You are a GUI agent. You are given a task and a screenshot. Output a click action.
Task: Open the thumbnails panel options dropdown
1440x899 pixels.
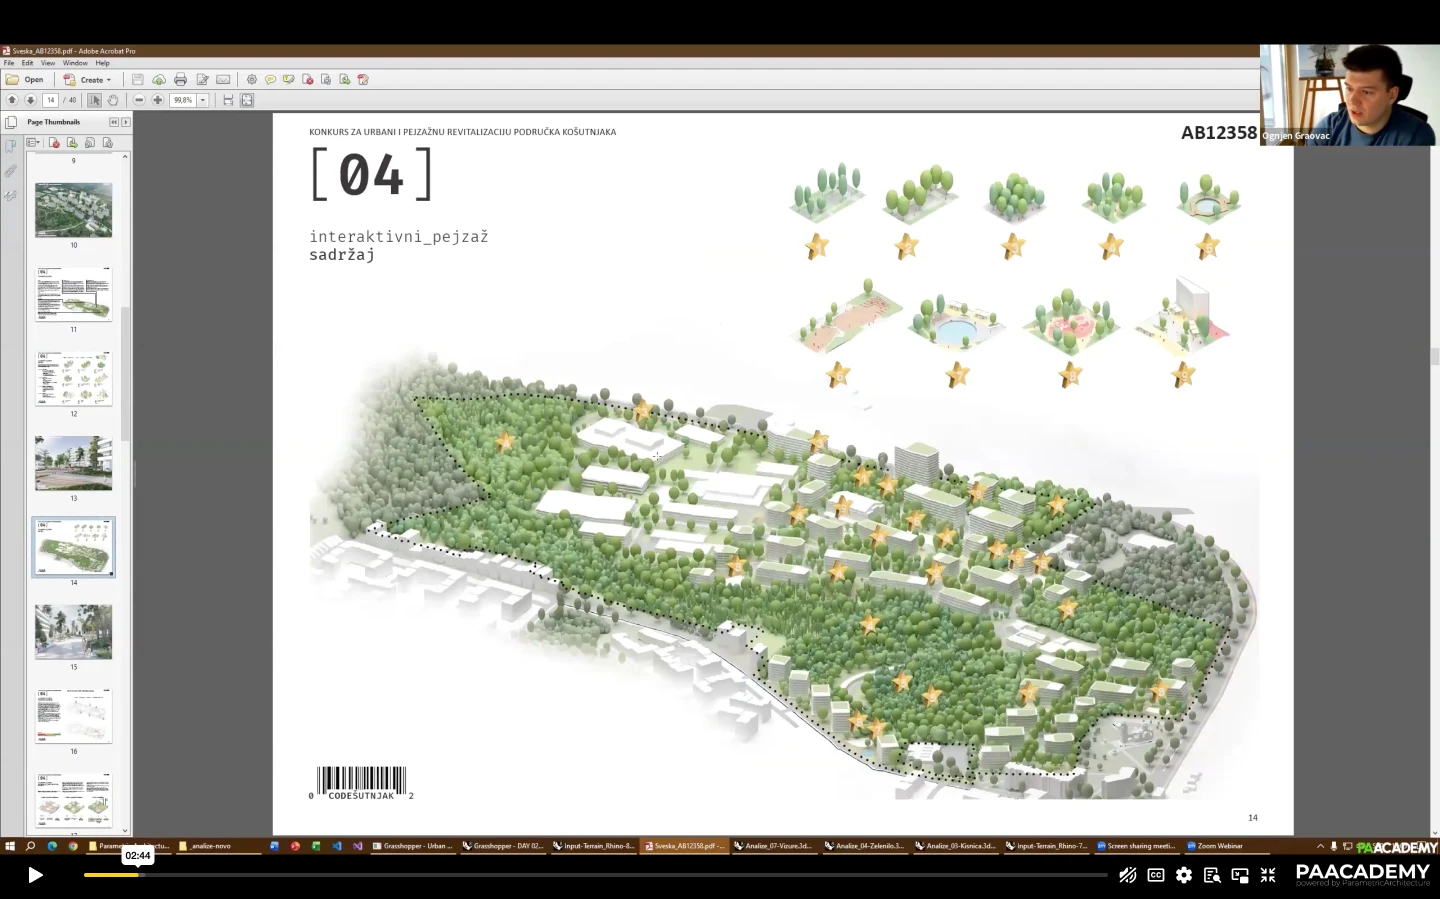tap(34, 143)
